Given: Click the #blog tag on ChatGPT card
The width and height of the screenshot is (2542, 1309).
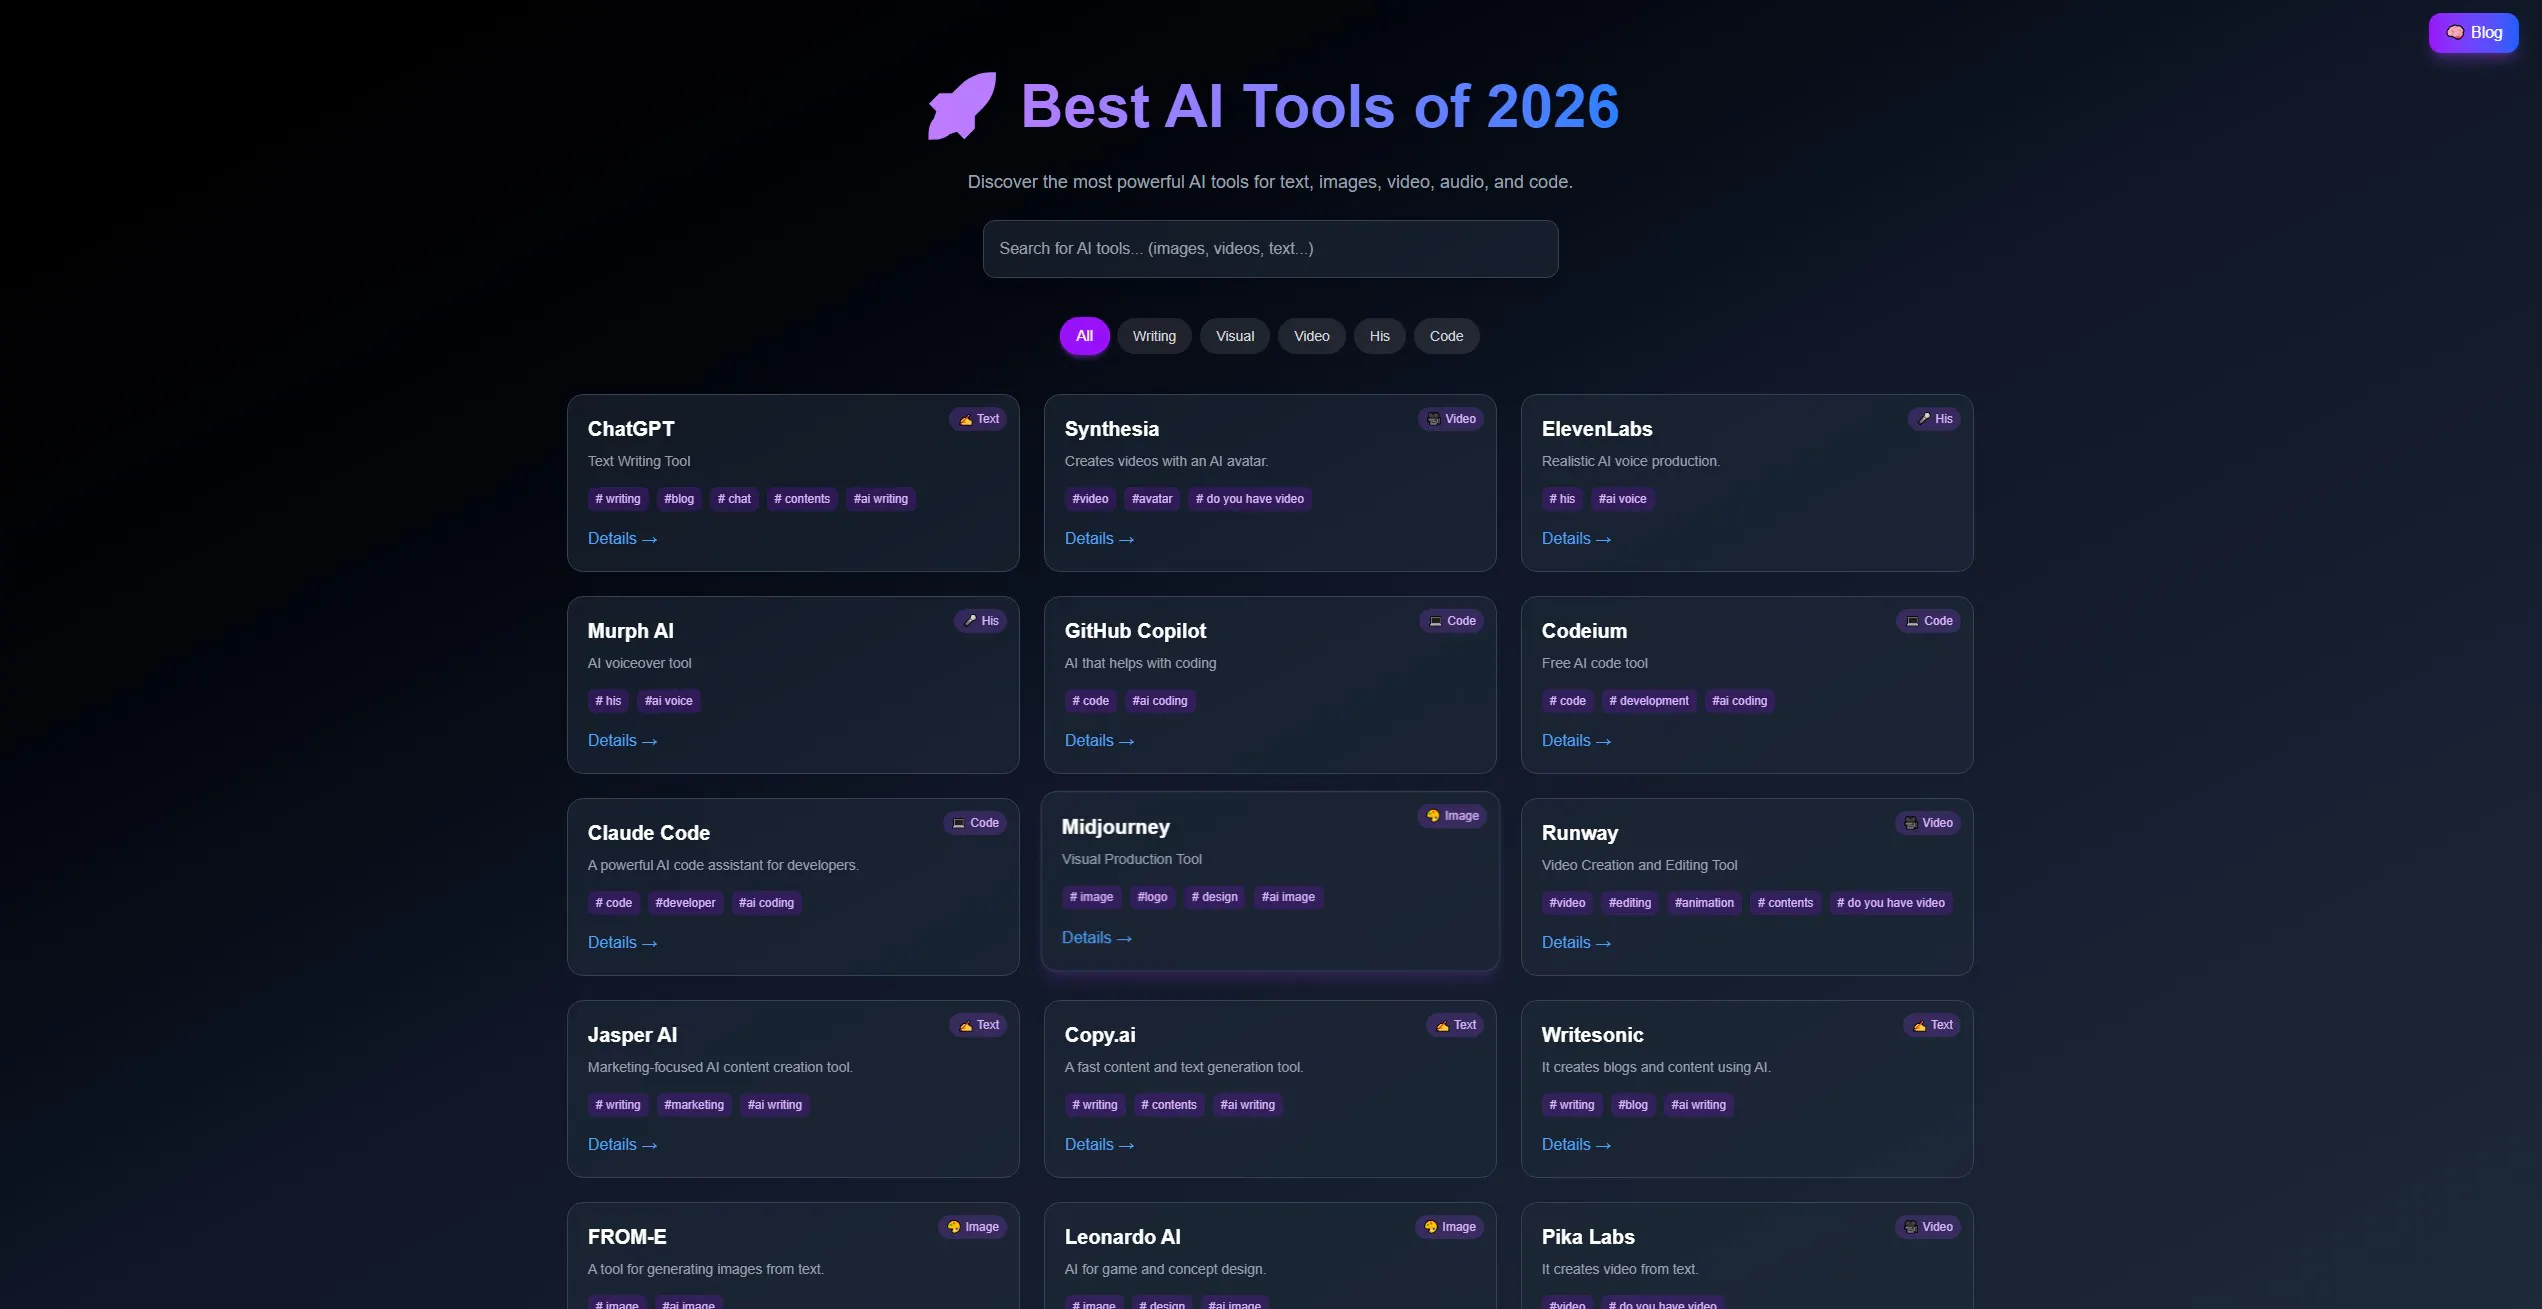Looking at the screenshot, I should coord(679,499).
